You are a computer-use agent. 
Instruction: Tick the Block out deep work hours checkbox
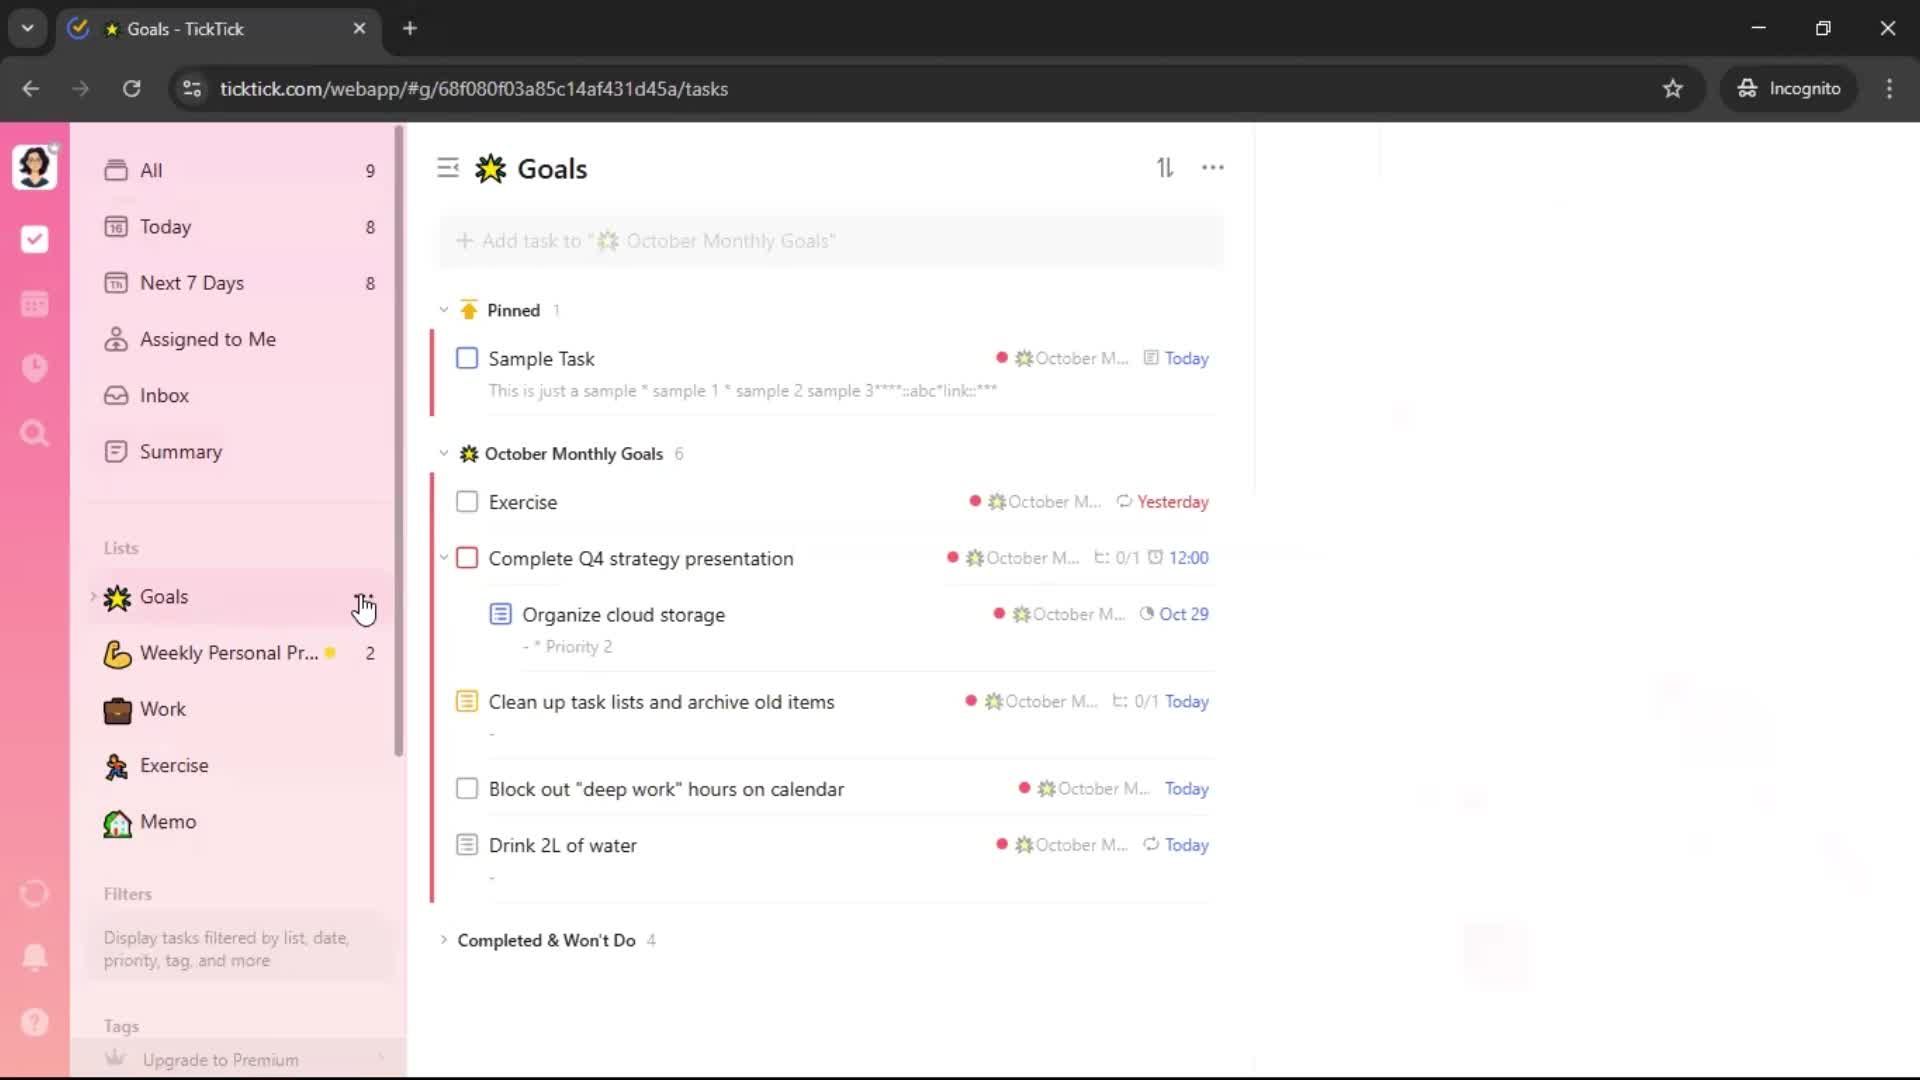467,789
